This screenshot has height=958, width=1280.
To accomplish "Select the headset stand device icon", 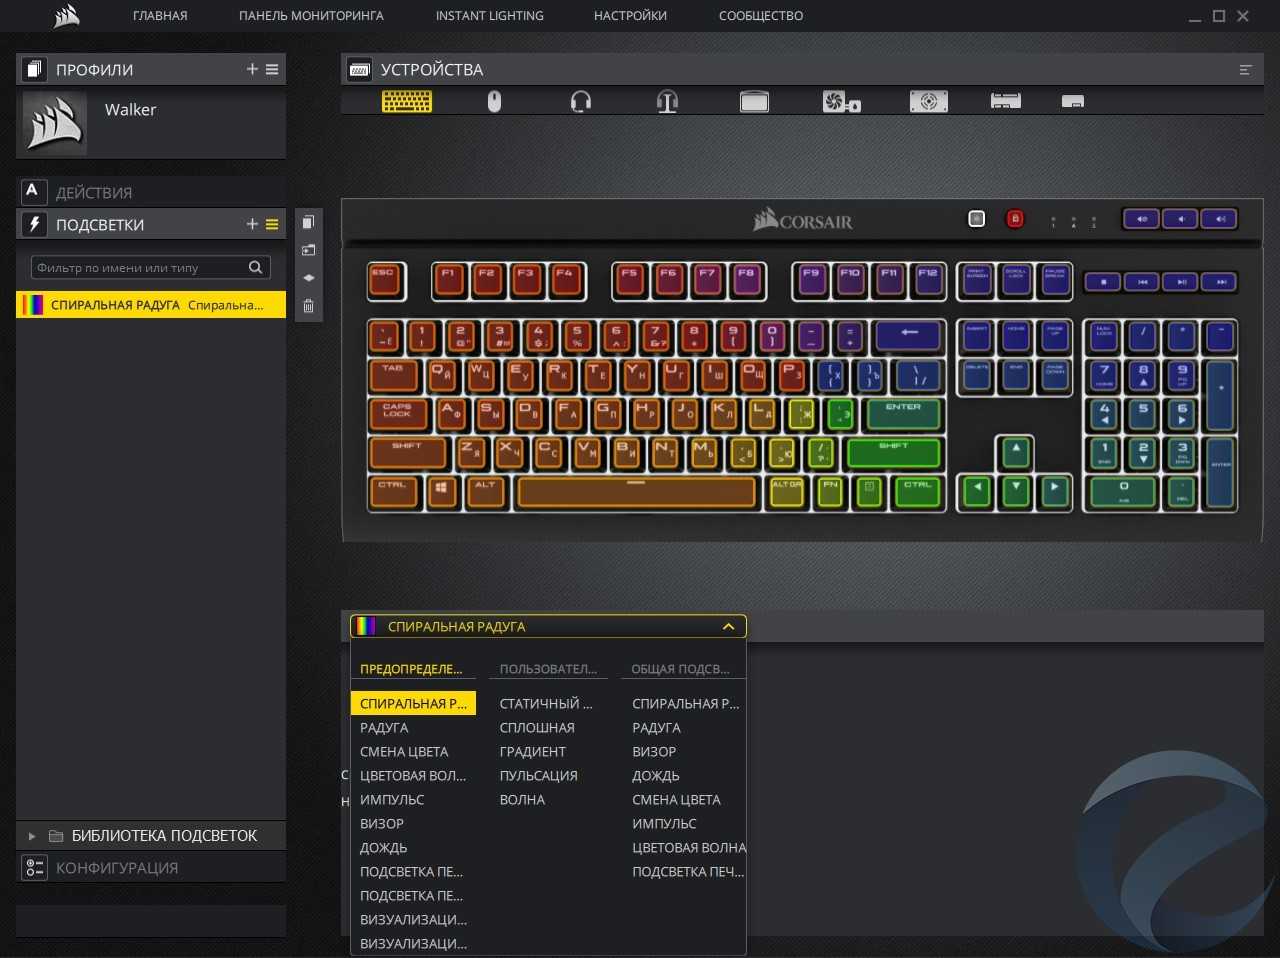I will tap(667, 101).
